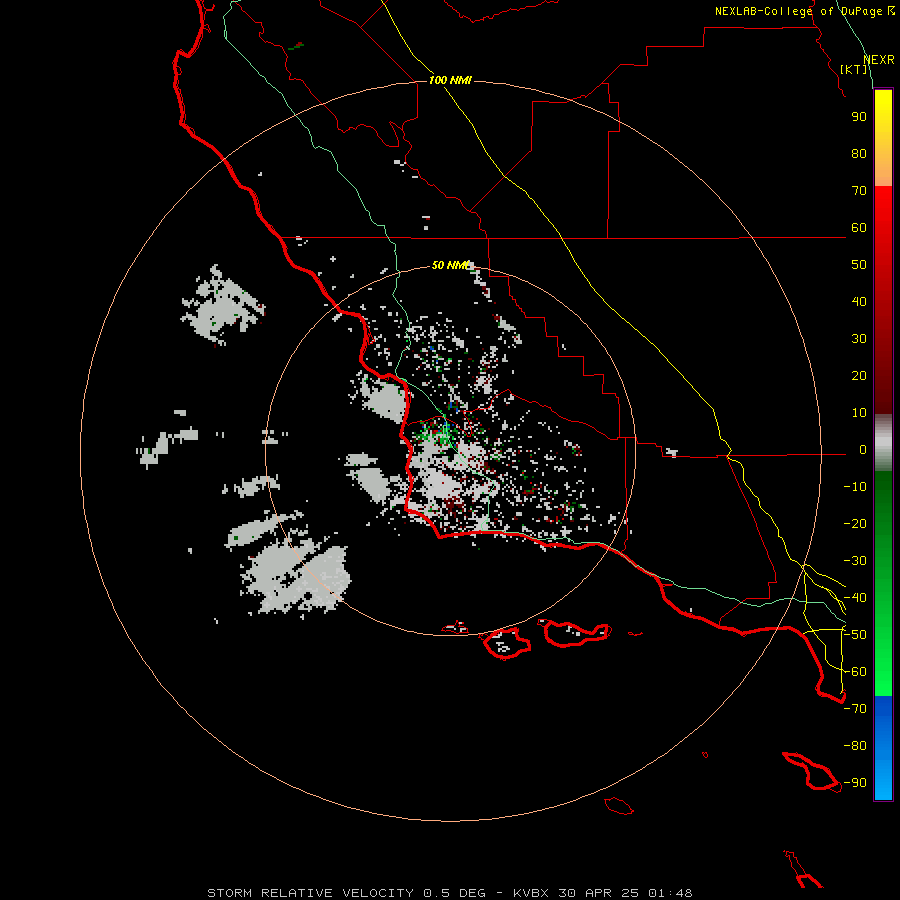Click the 20 value on the velocity scale
Screen dimensions: 900x900
click(859, 376)
